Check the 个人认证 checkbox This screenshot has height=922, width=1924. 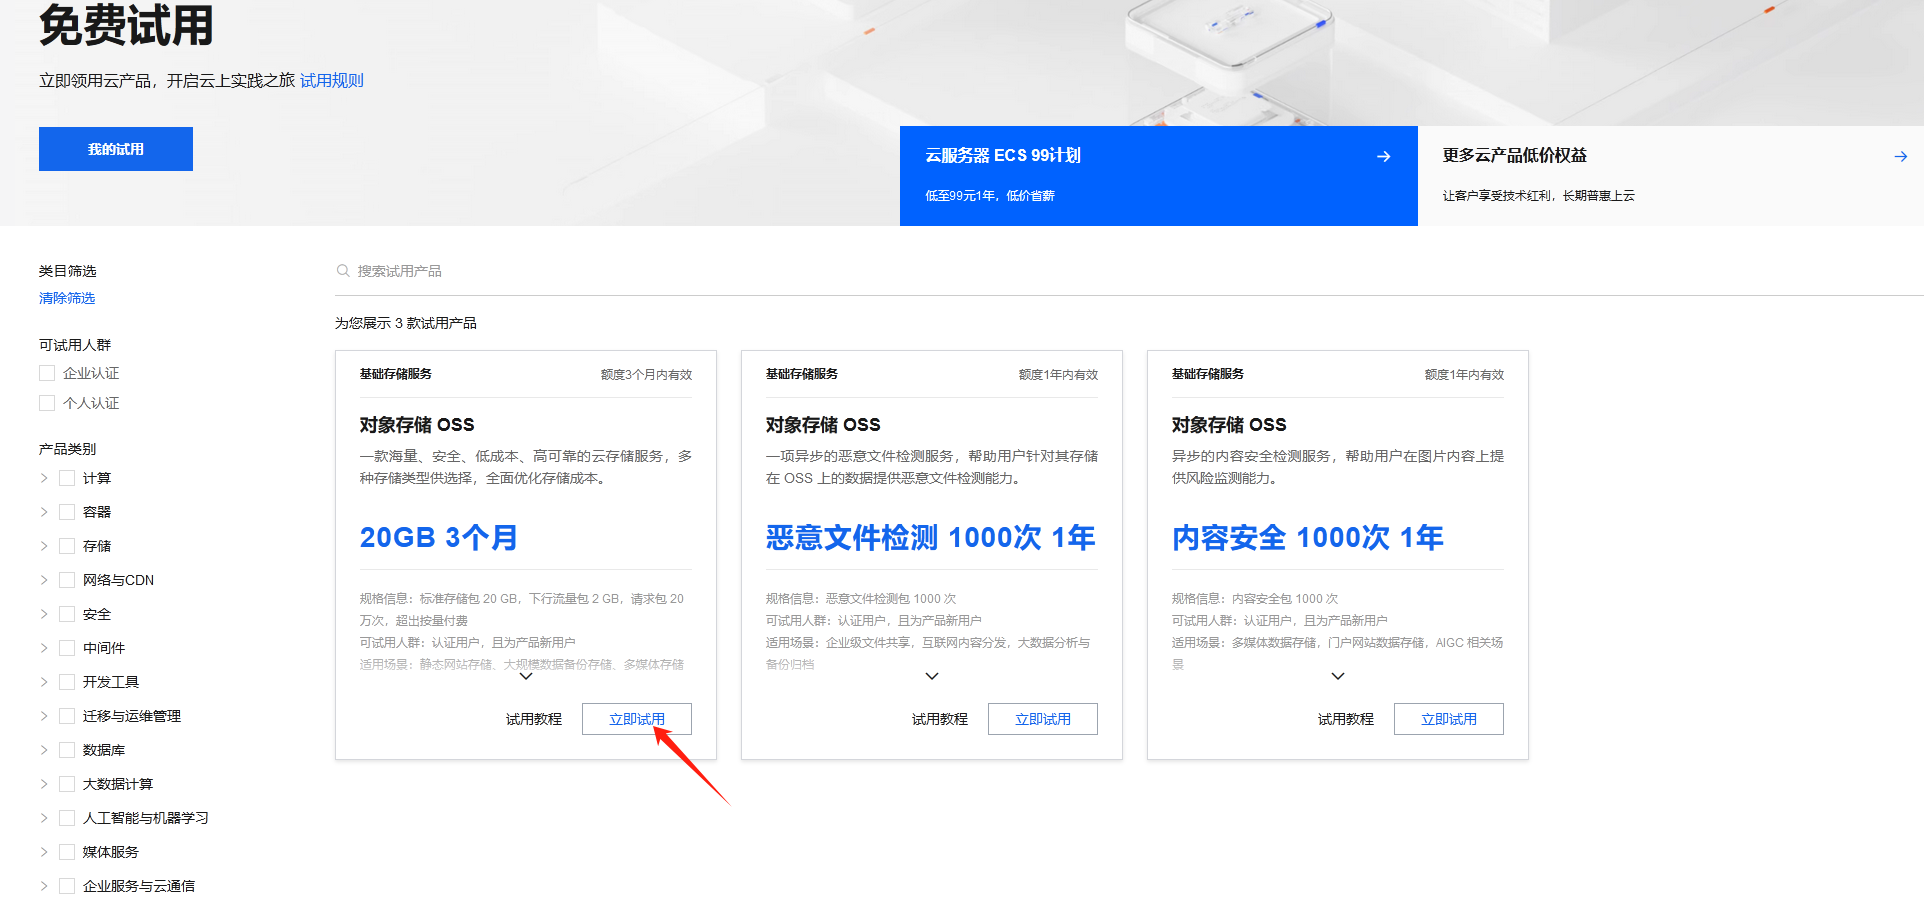pos(47,403)
